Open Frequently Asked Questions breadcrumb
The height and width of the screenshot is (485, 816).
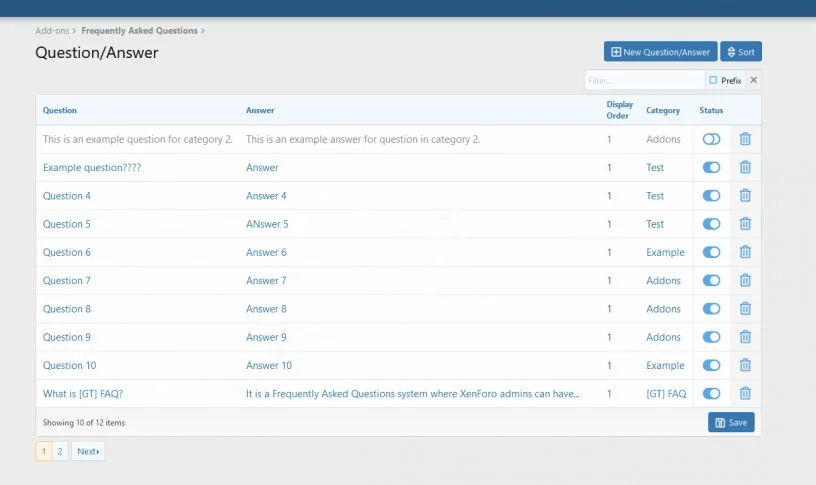coord(139,31)
